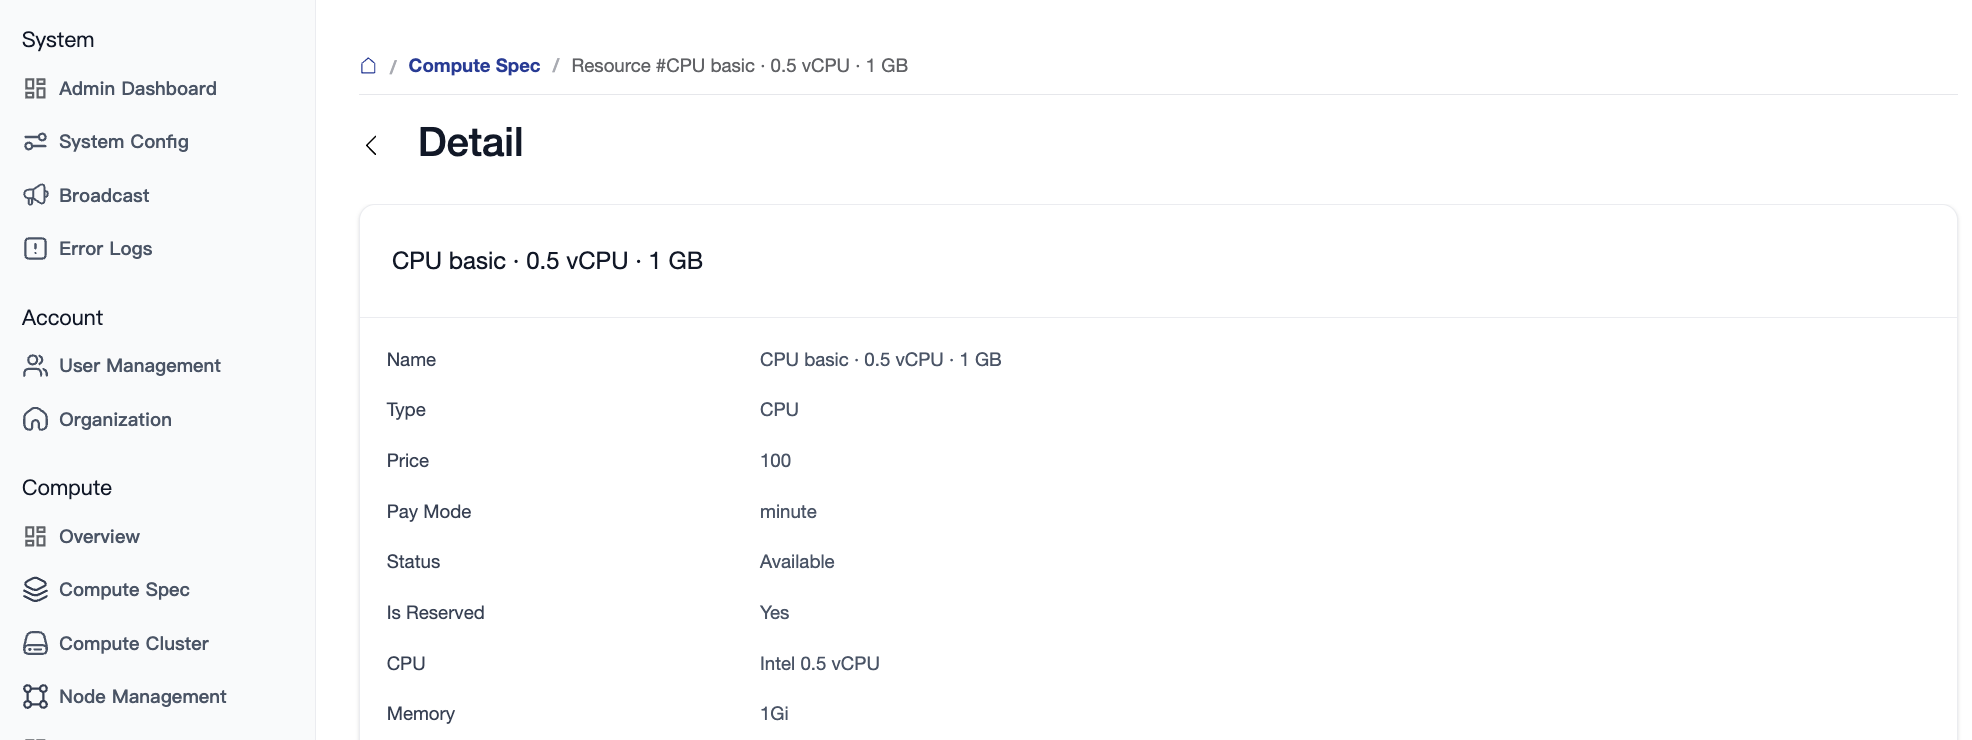
Task: Navigate to System Config page
Action: [123, 142]
